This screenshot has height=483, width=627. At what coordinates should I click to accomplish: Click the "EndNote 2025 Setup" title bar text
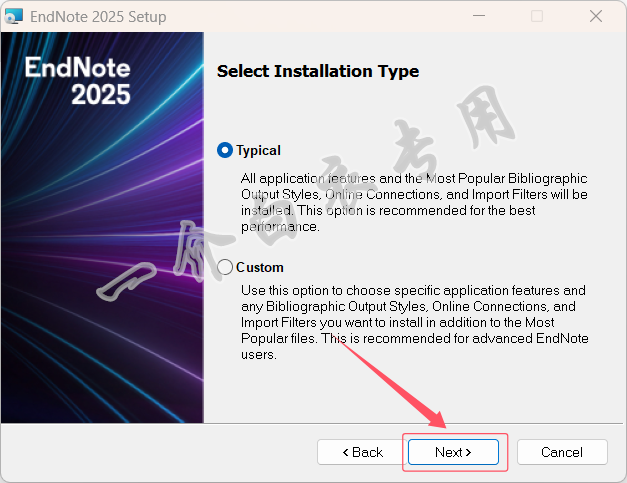click(98, 17)
